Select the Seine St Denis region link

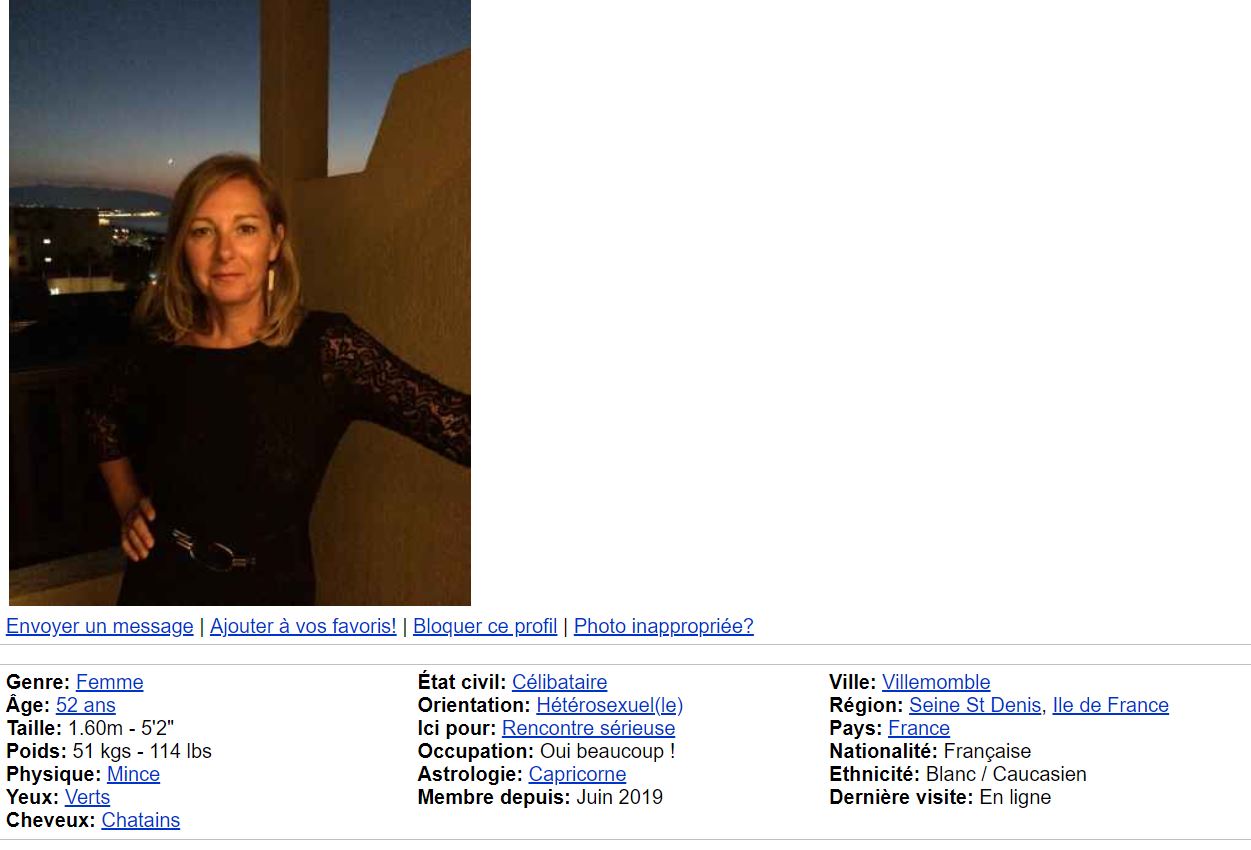click(975, 705)
